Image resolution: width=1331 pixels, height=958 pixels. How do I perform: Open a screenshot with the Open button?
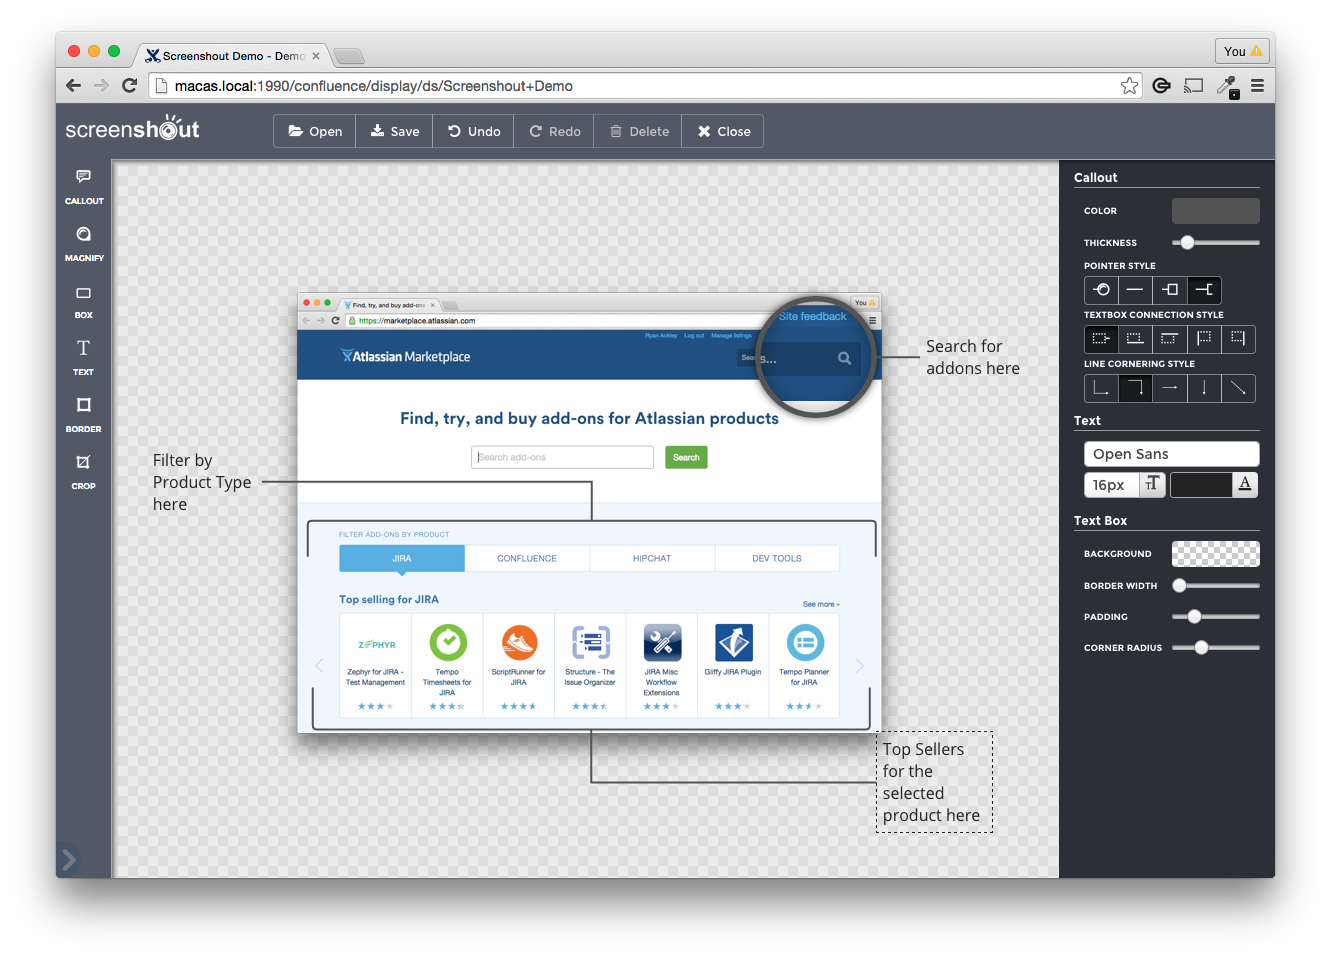coord(315,131)
